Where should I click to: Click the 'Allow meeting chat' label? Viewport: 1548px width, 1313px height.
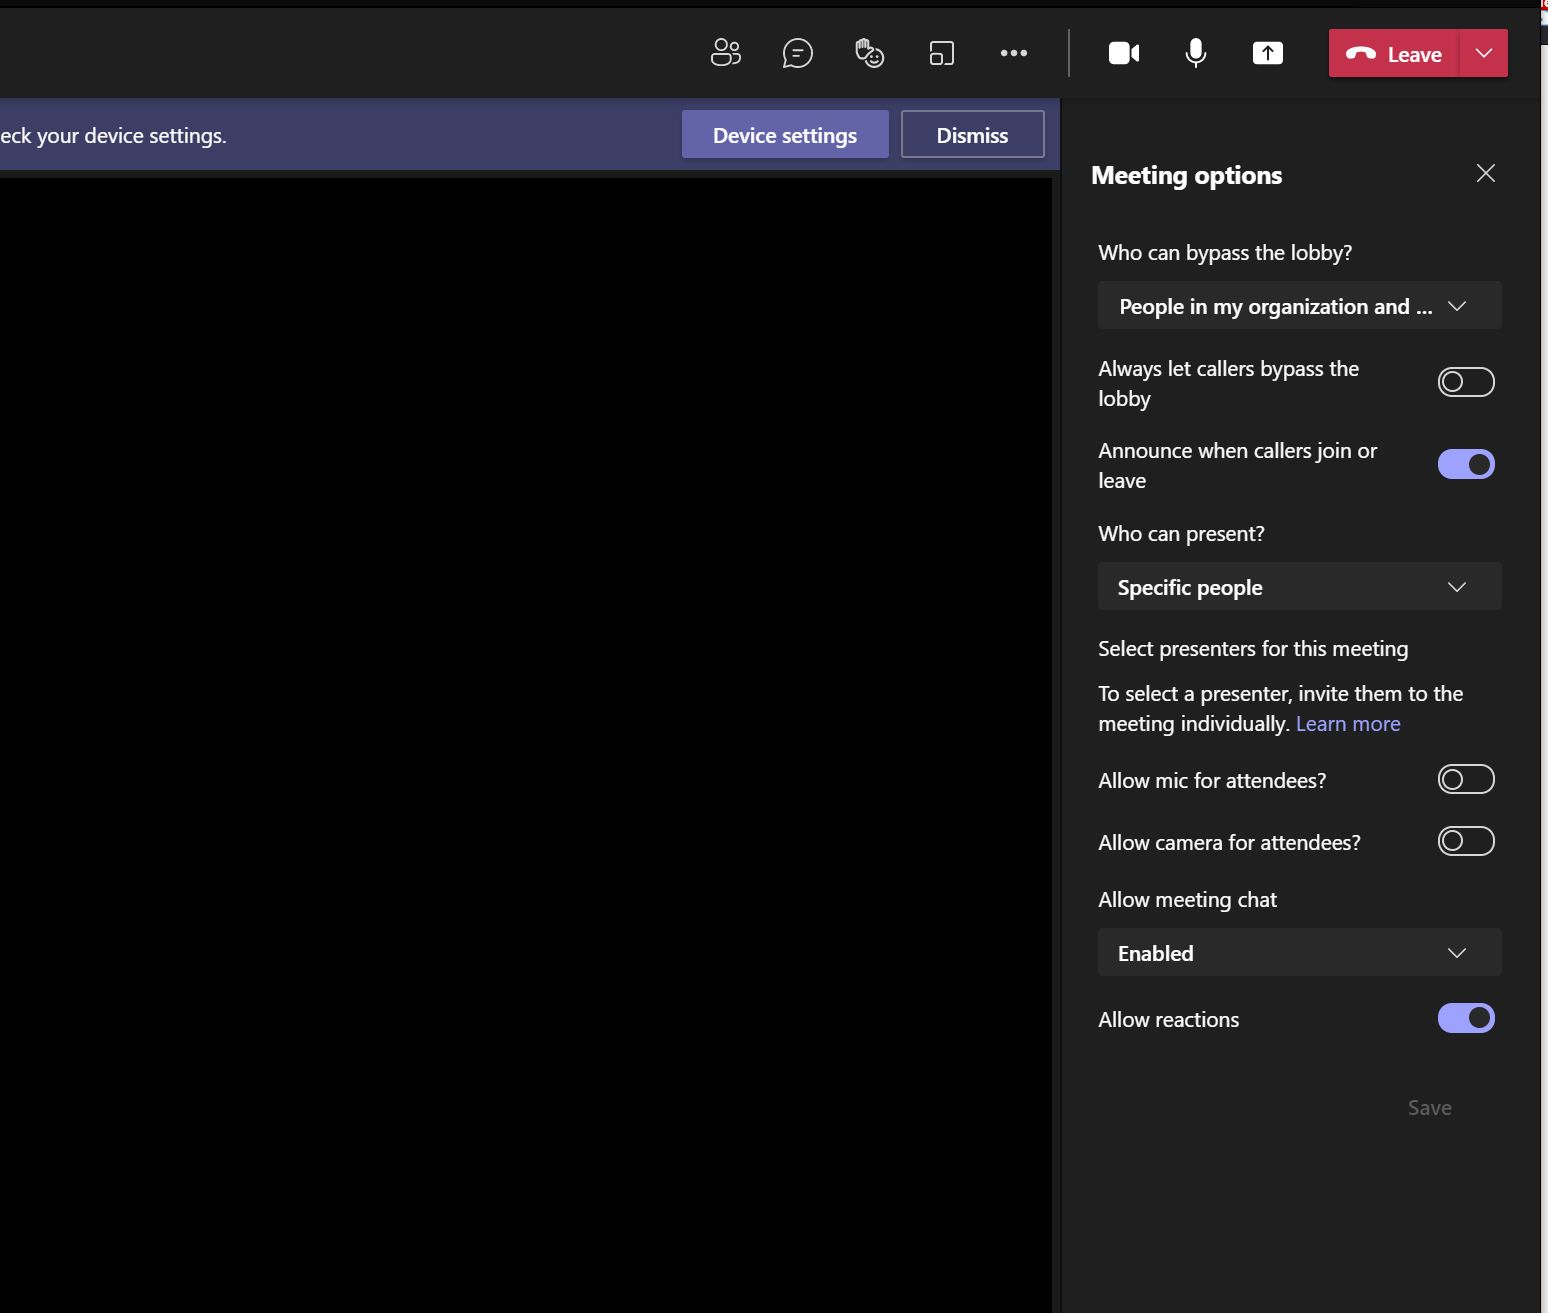[x=1187, y=899]
